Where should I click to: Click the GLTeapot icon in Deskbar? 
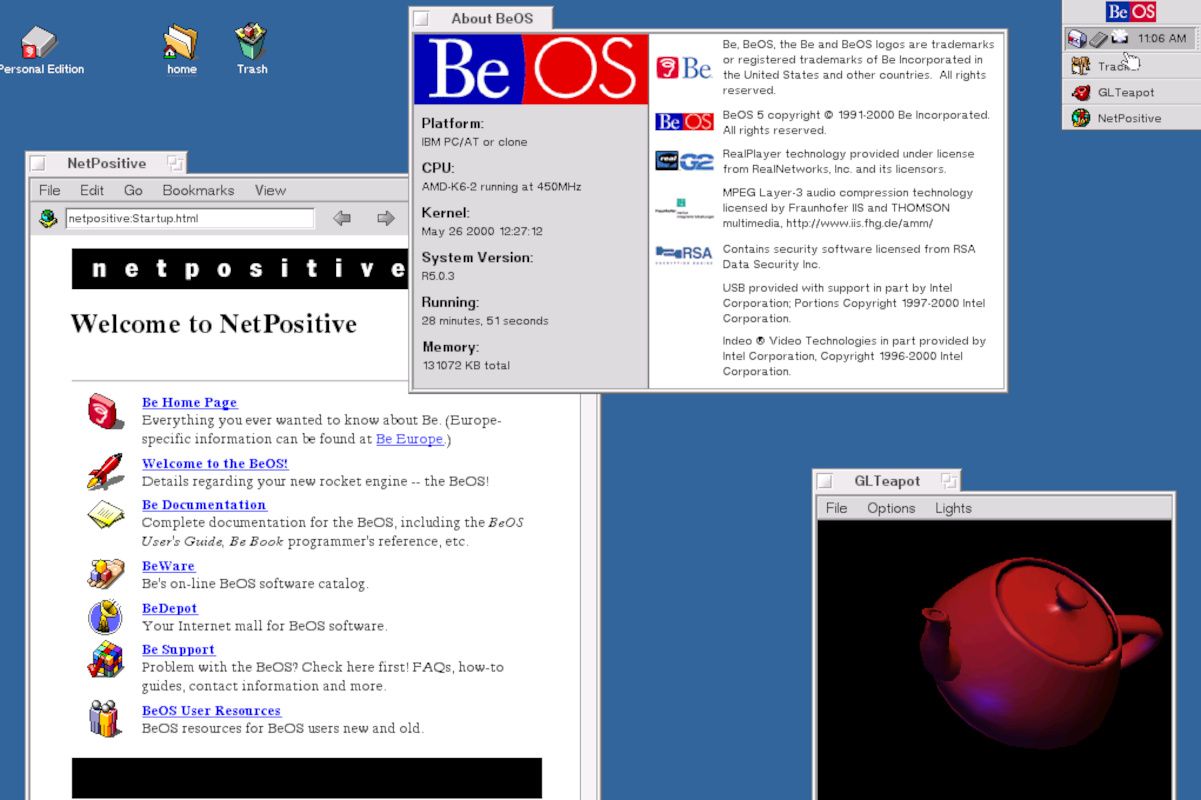pyautogui.click(x=1081, y=92)
